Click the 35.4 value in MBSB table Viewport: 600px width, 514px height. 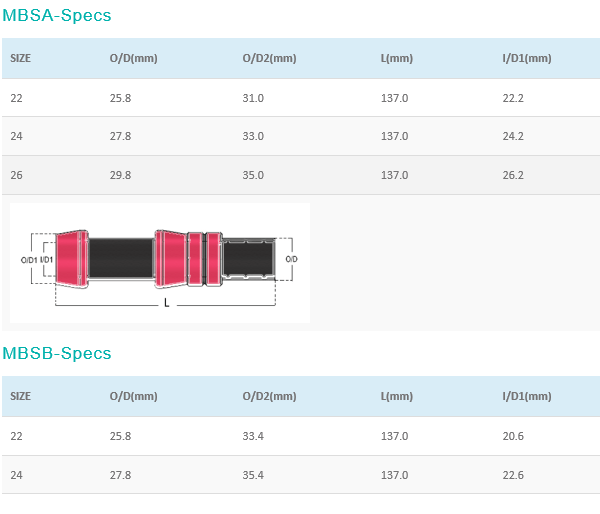click(253, 475)
